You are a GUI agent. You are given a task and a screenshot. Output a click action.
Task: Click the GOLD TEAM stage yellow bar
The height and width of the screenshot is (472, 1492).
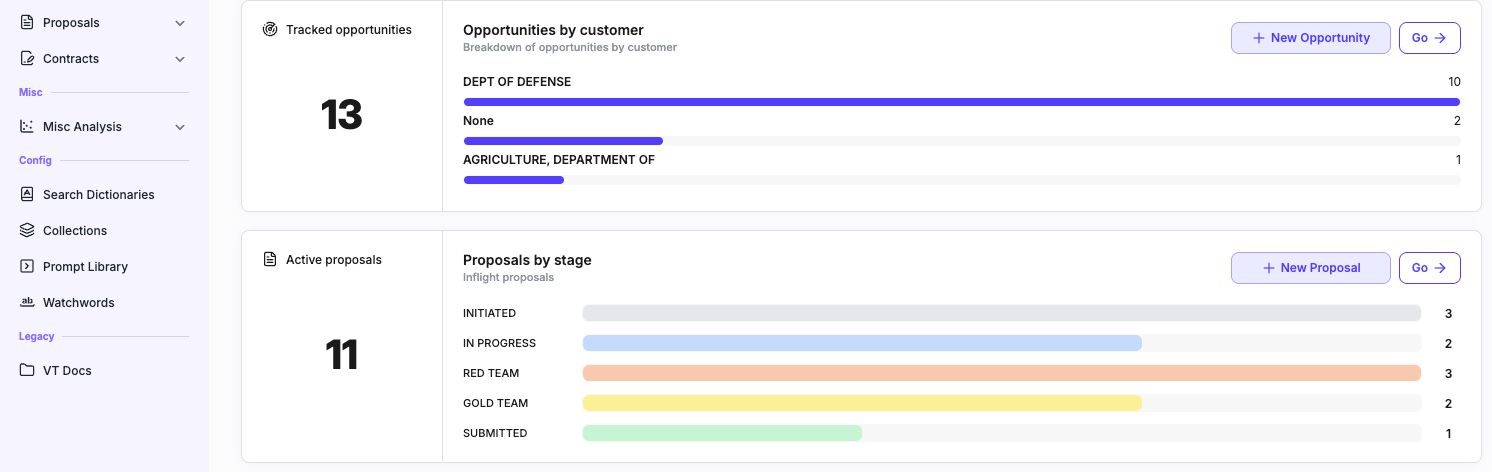862,403
